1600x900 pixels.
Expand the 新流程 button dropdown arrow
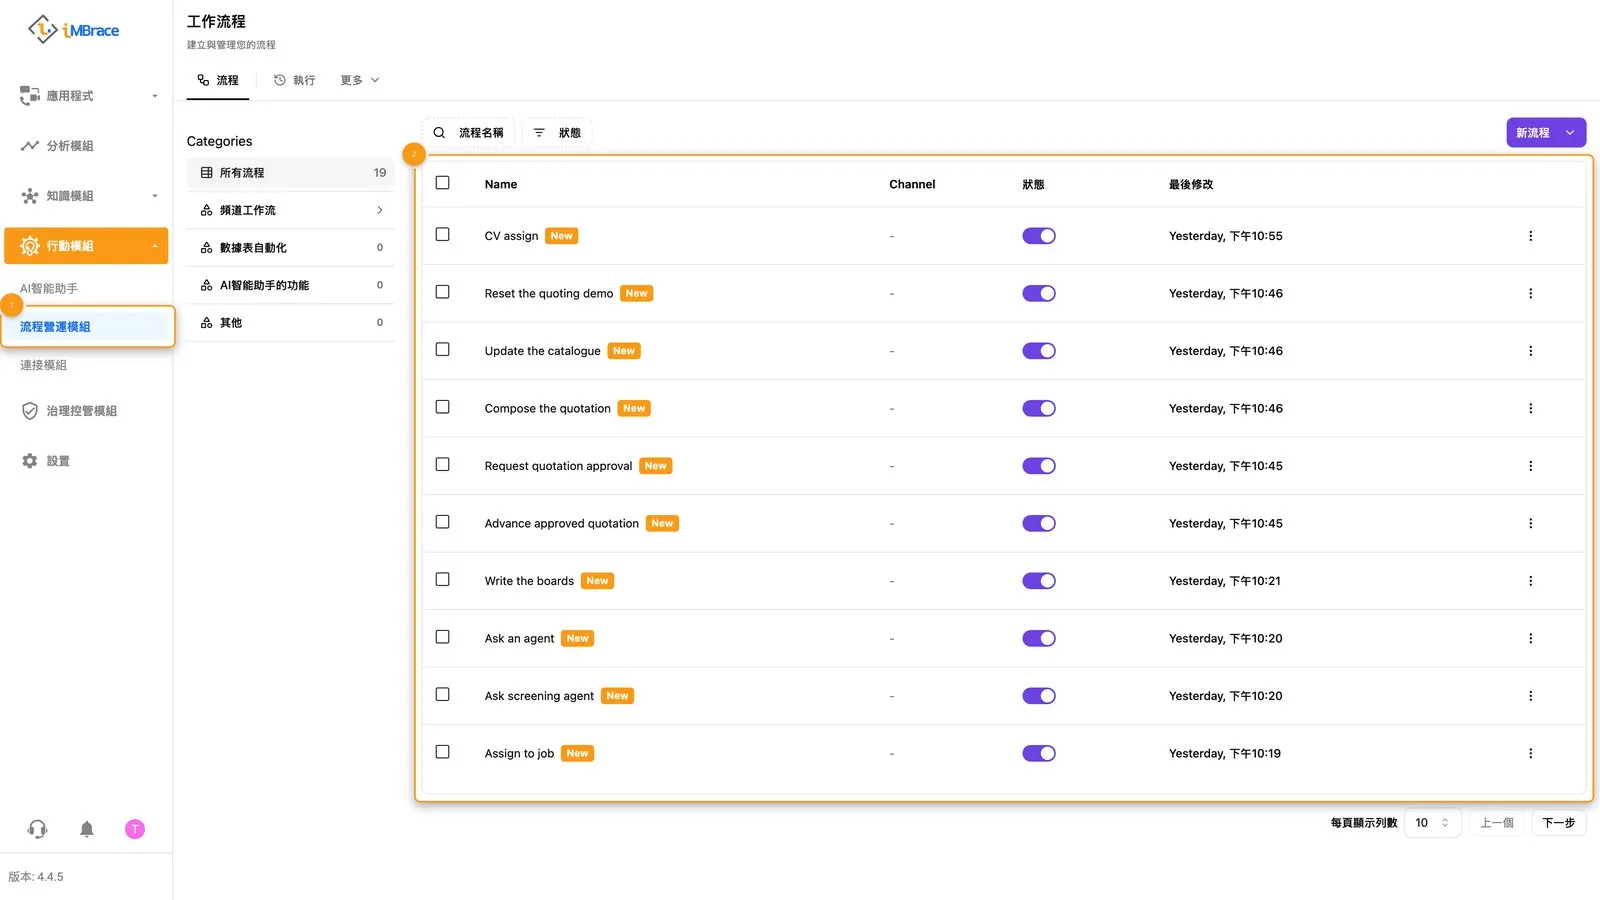[x=1570, y=133]
